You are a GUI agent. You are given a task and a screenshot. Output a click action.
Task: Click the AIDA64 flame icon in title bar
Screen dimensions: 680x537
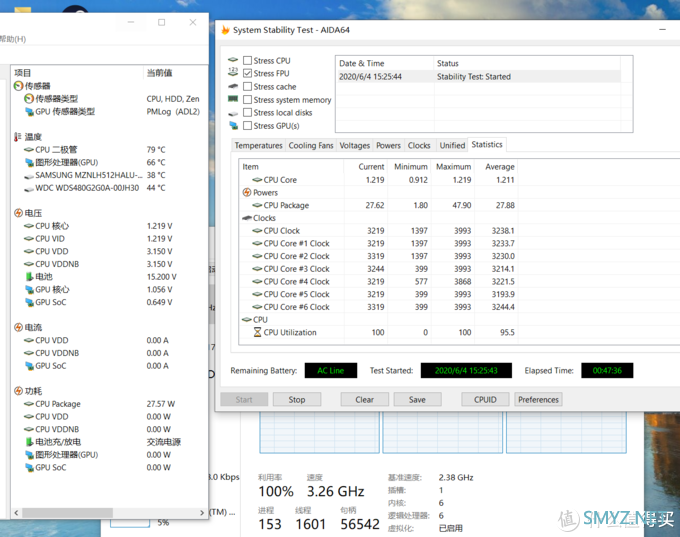[x=226, y=30]
